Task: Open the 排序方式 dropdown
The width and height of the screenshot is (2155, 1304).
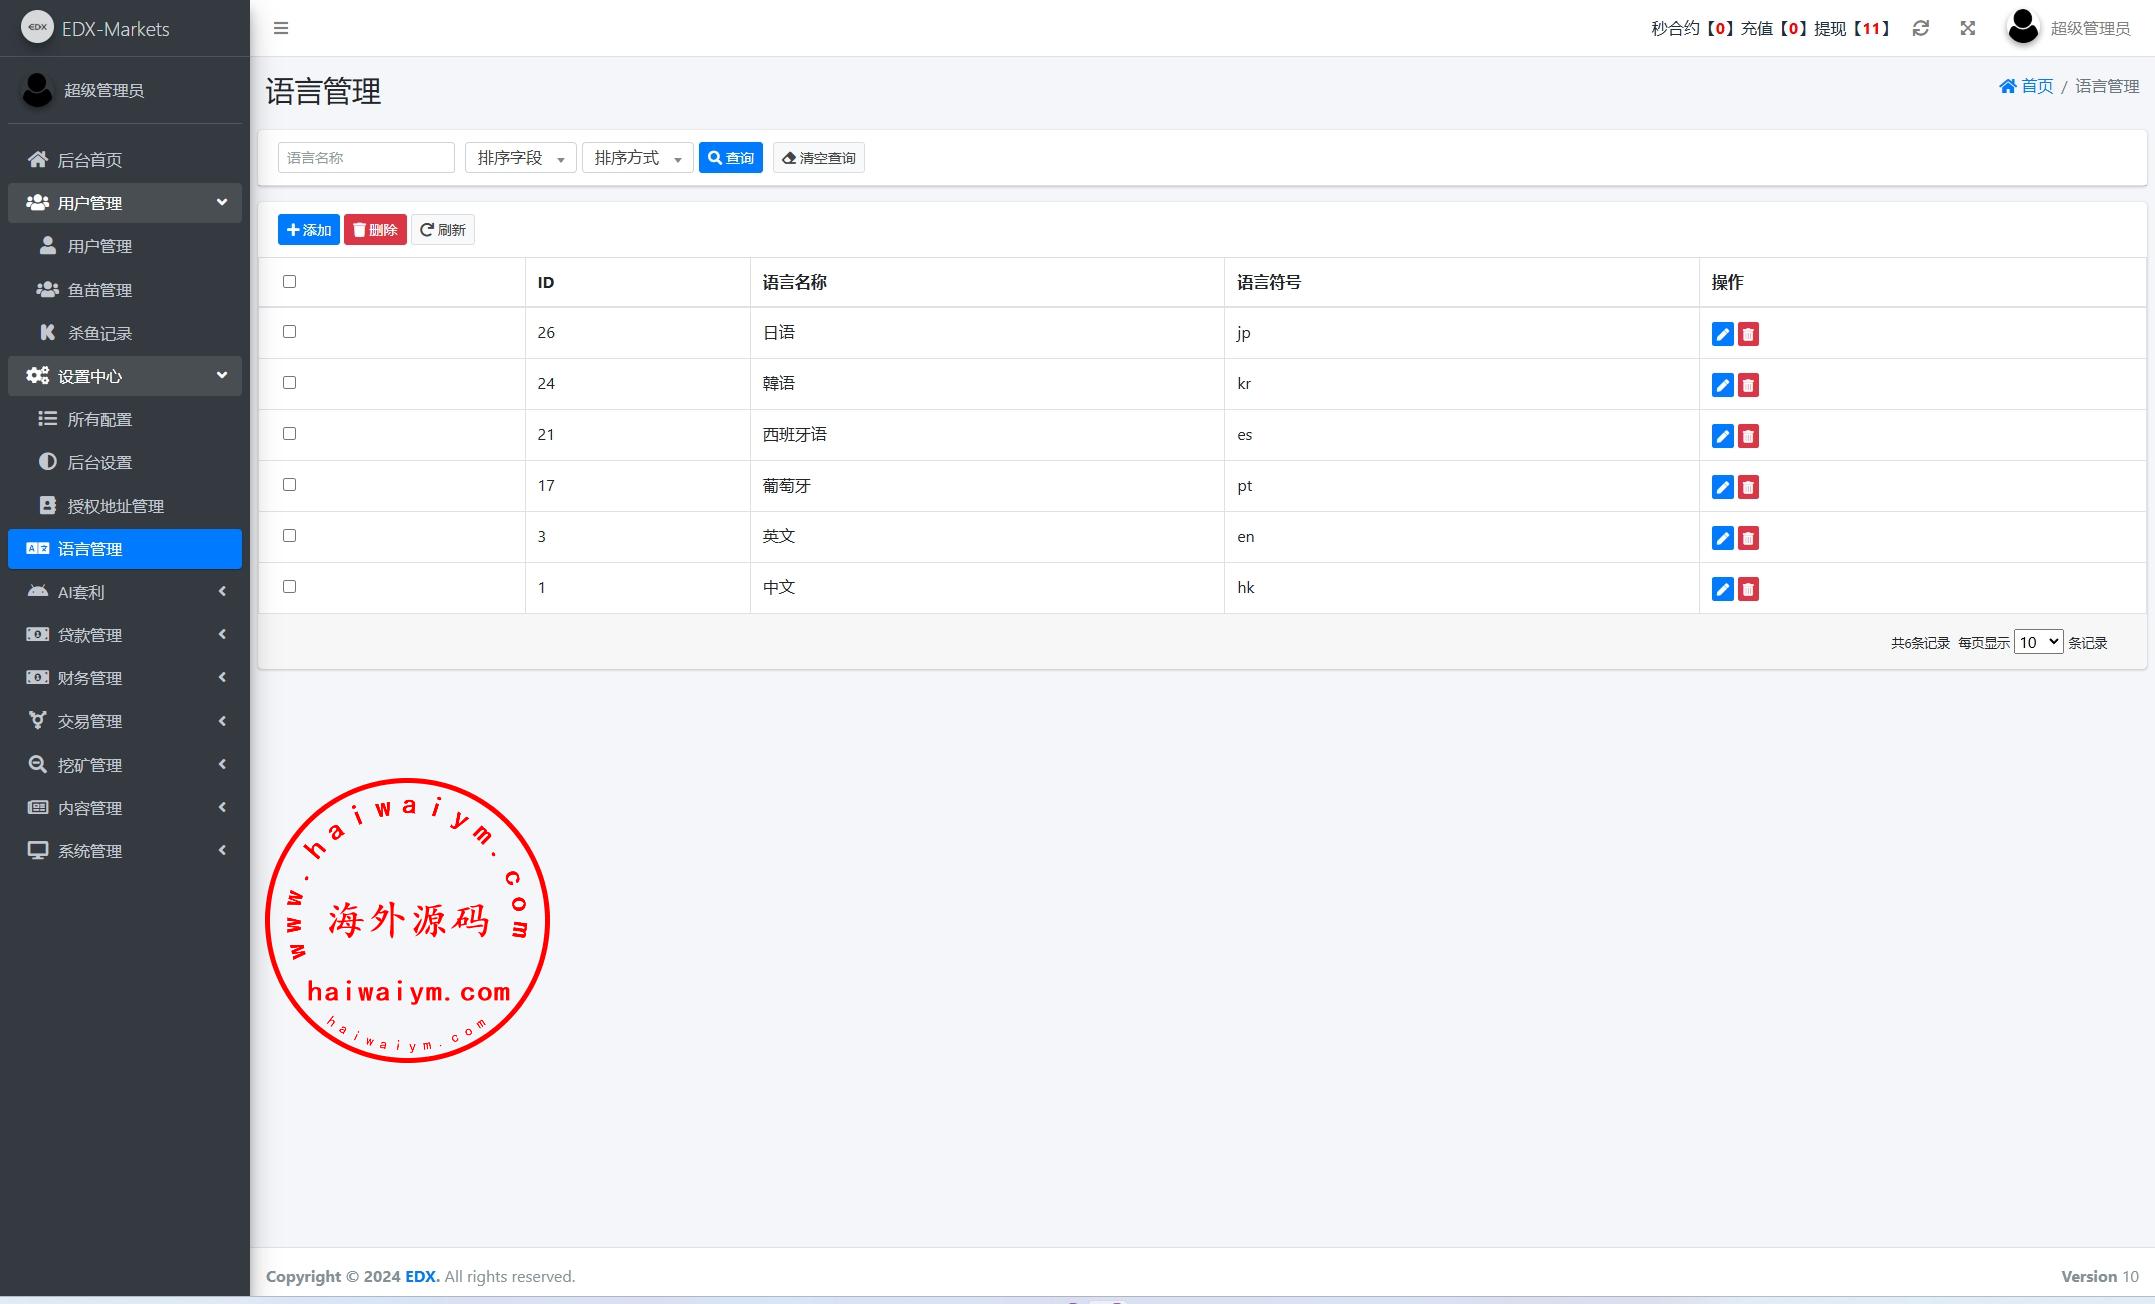Action: point(637,158)
